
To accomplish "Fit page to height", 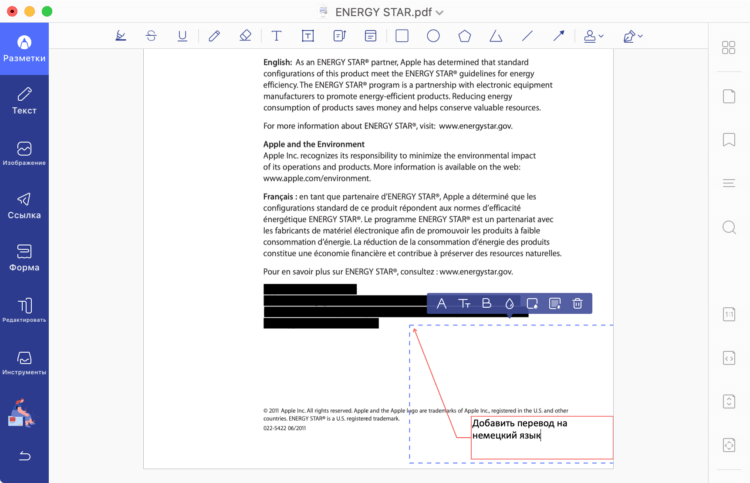I will tap(728, 401).
